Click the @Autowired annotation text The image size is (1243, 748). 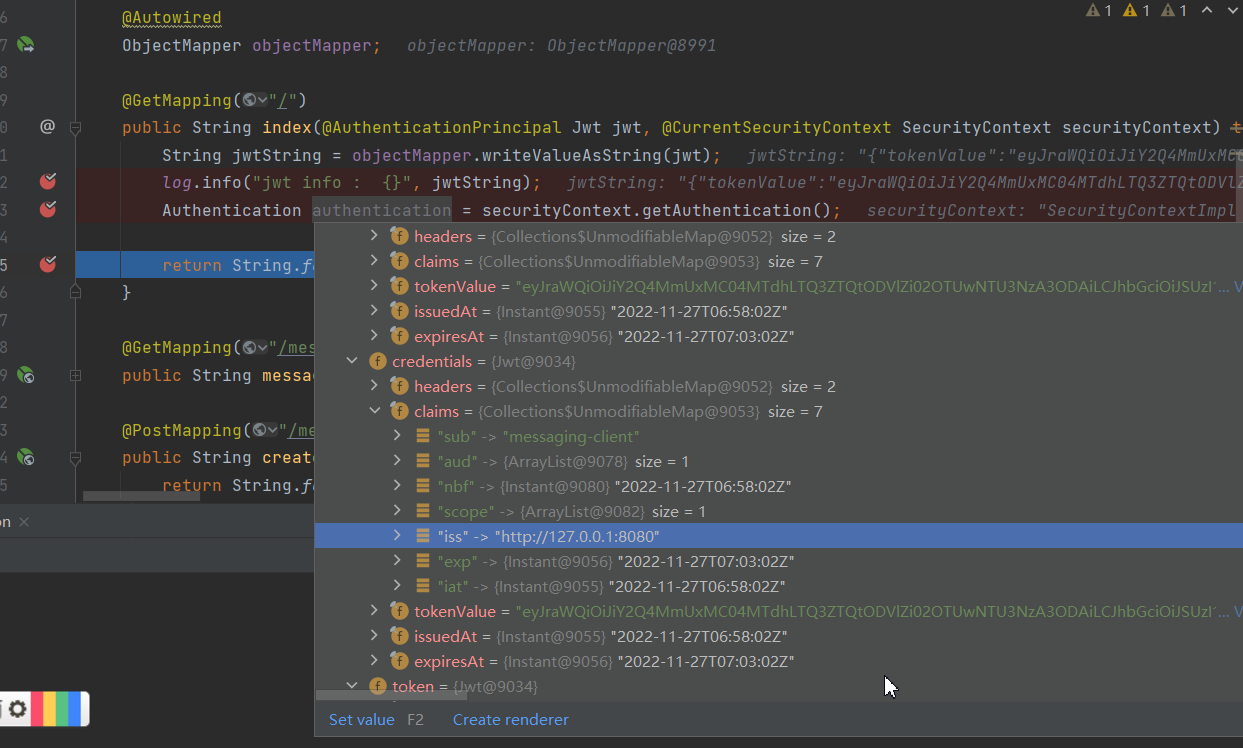(172, 18)
